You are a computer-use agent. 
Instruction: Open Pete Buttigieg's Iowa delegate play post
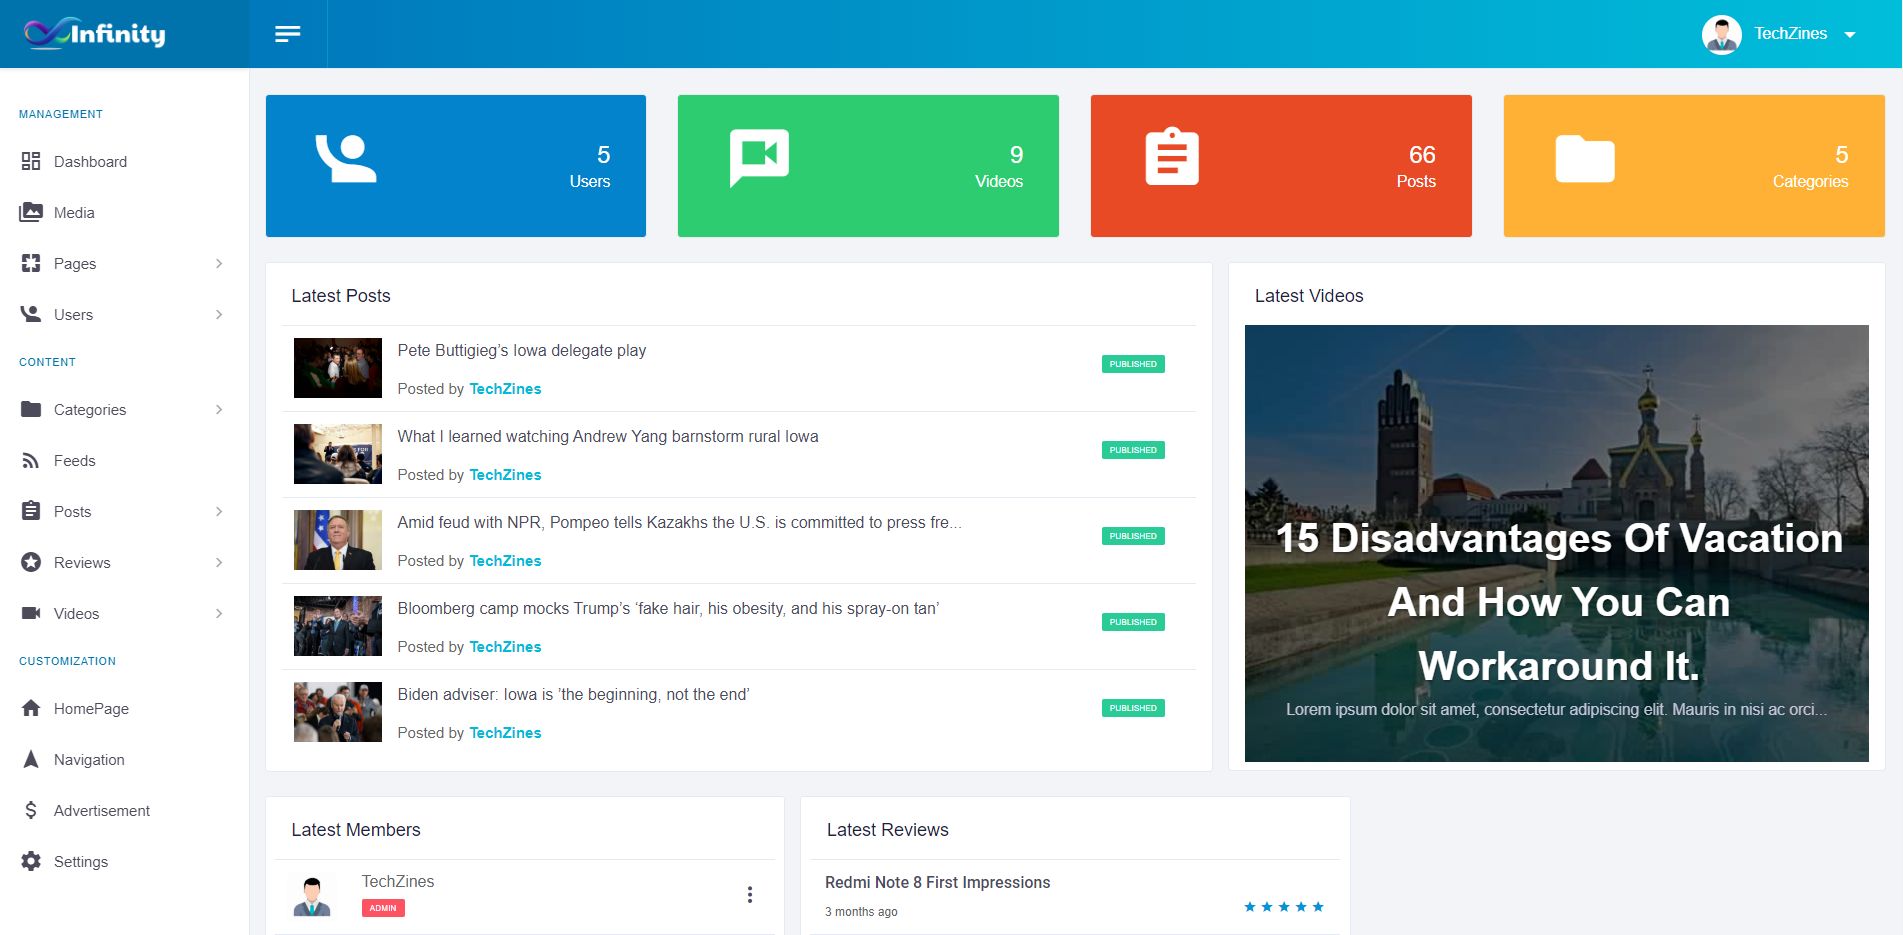pos(521,351)
